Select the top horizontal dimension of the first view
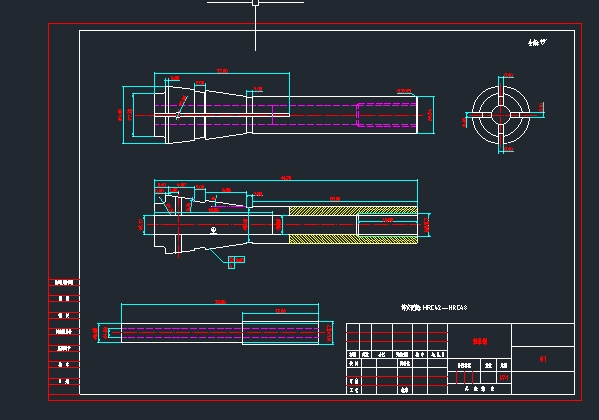Viewport: 599px width, 420px height. pos(222,72)
